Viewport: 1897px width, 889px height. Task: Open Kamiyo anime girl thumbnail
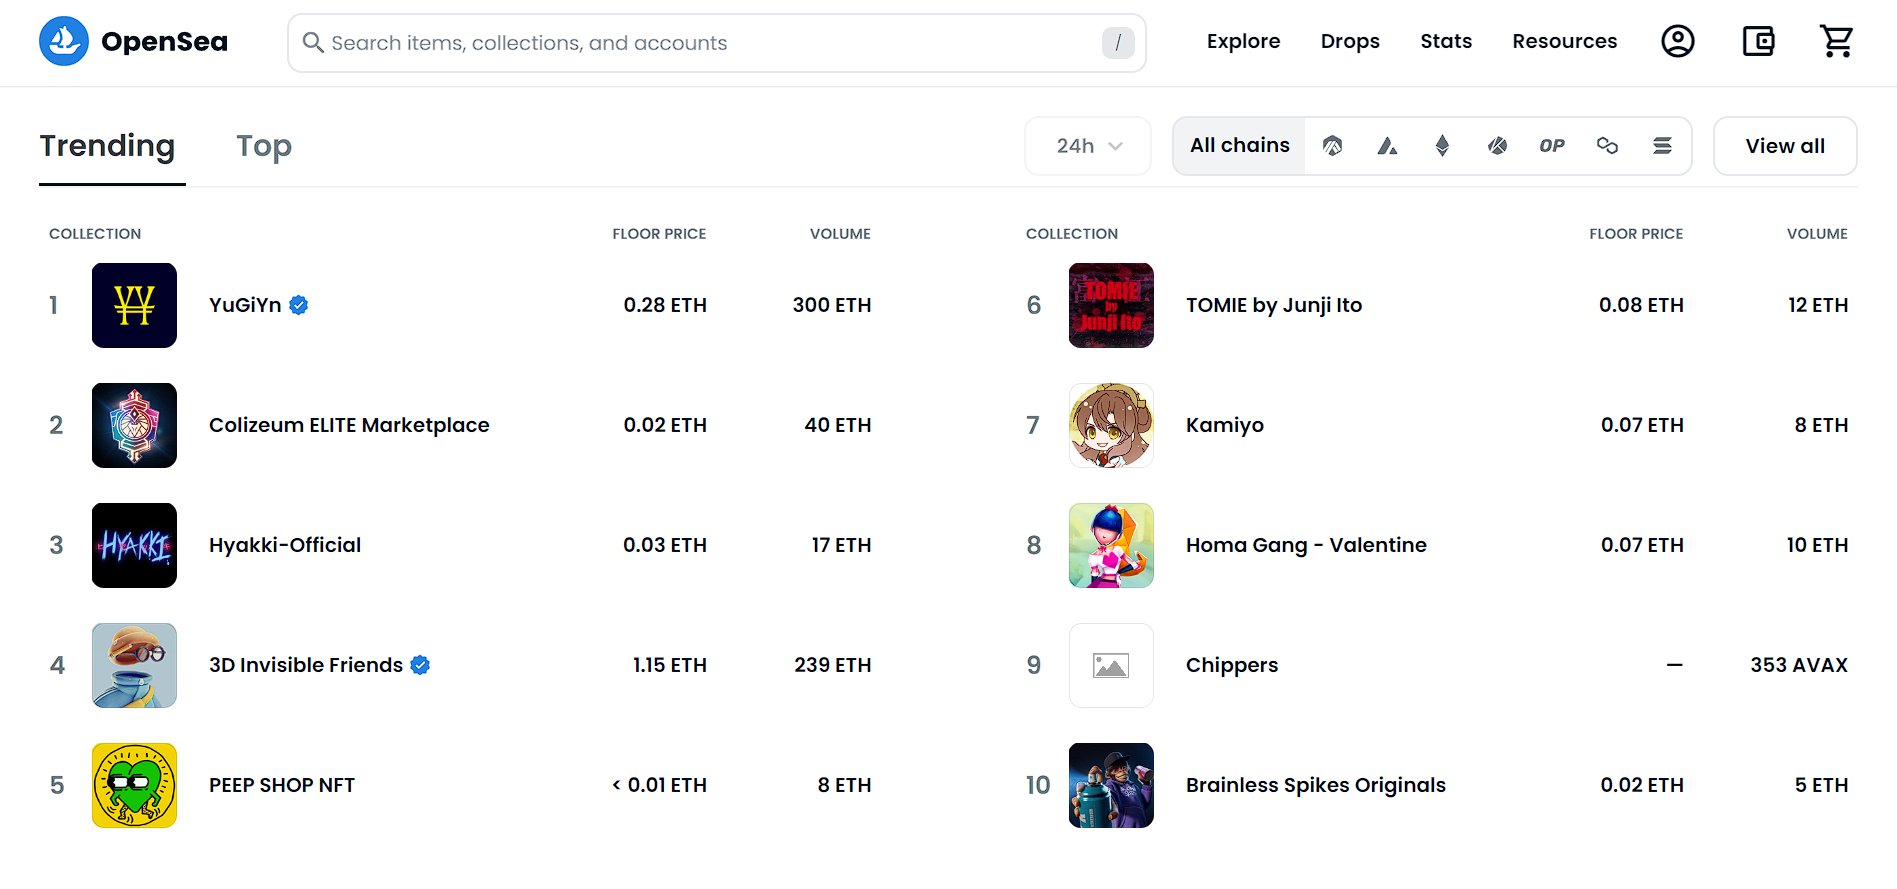click(1111, 425)
